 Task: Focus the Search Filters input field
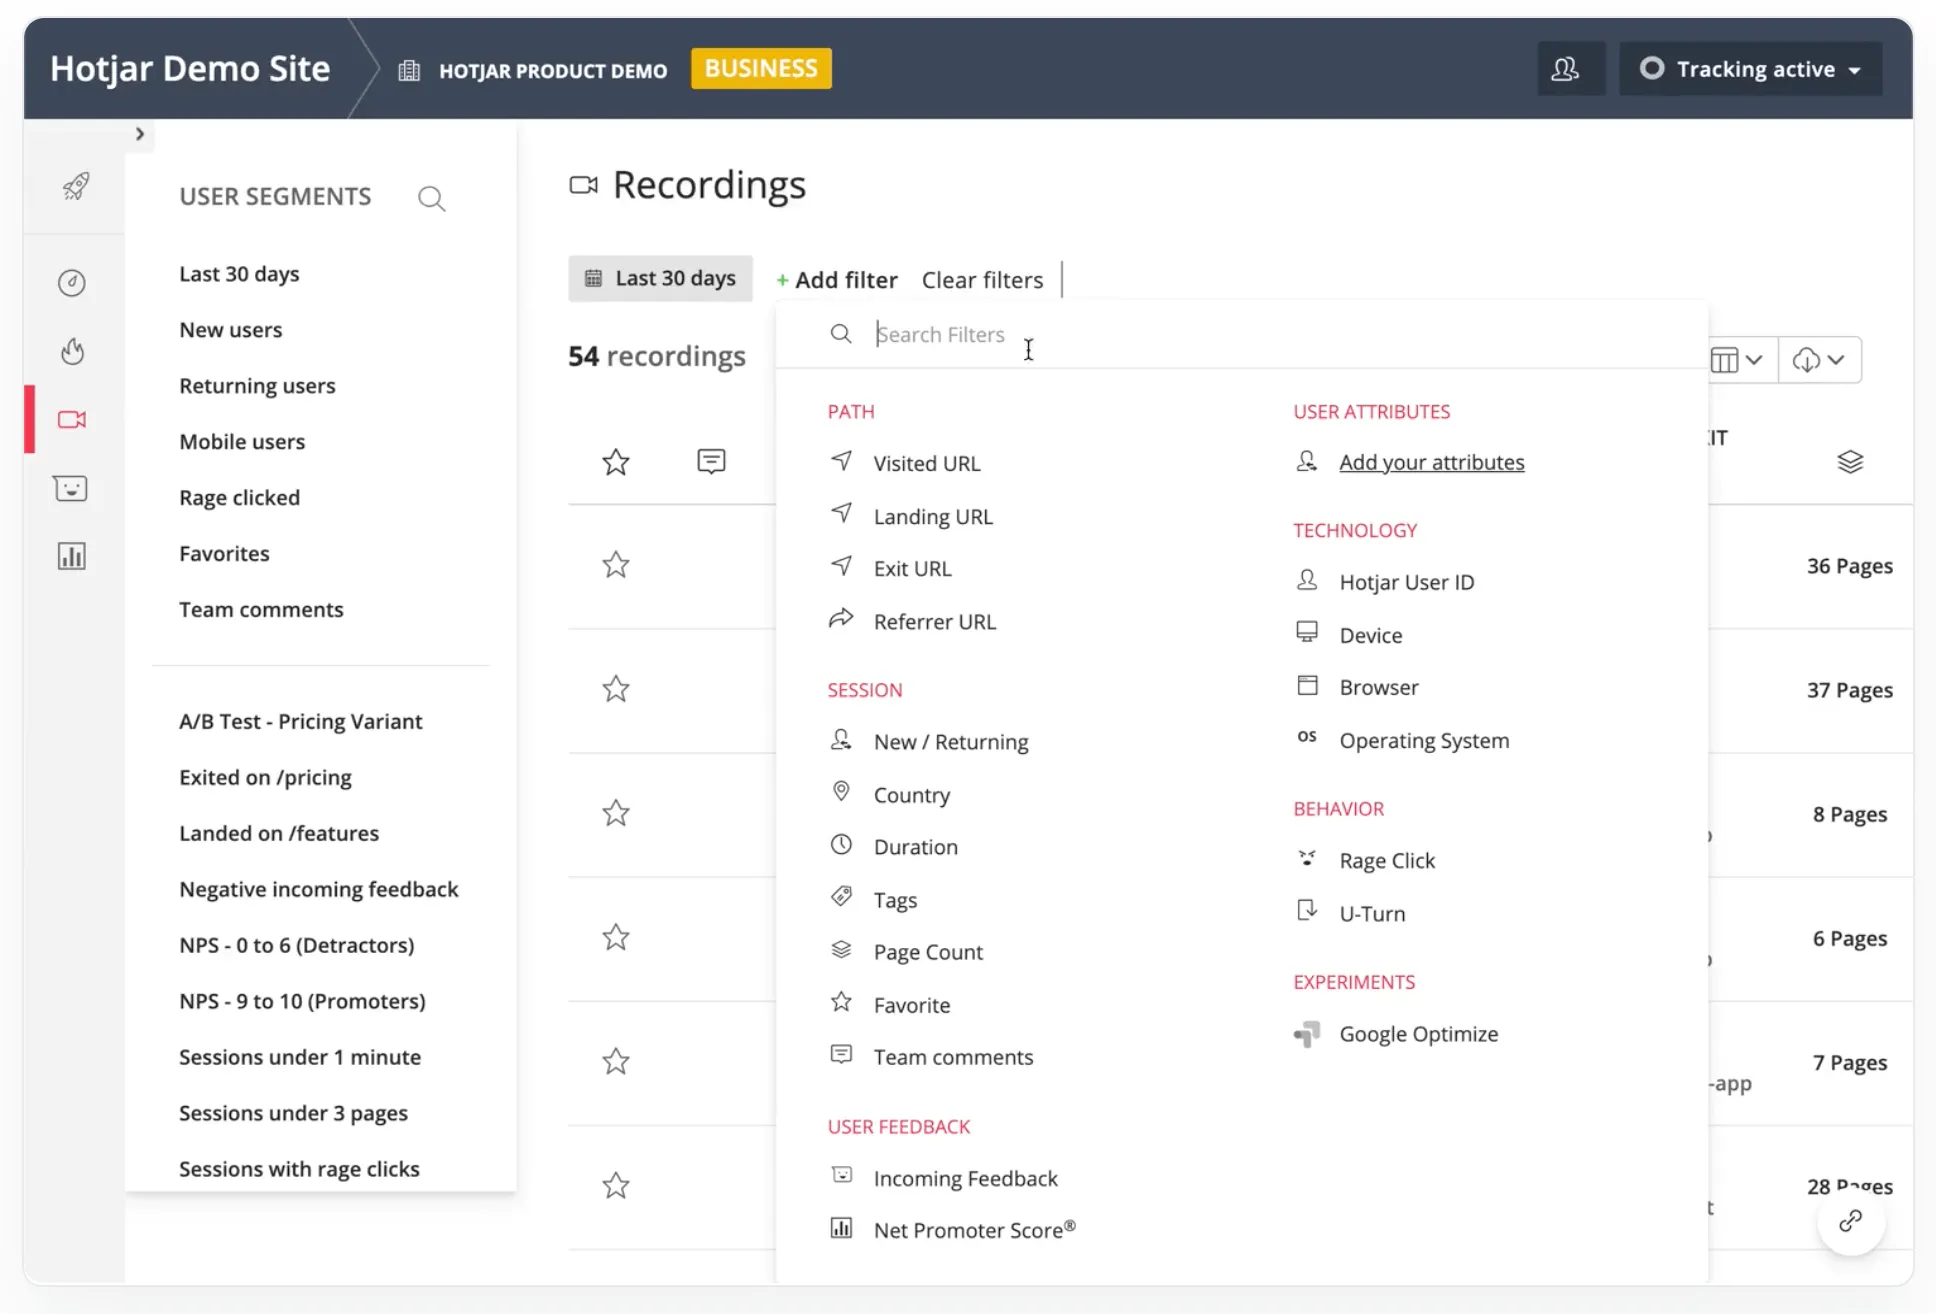click(x=1240, y=334)
